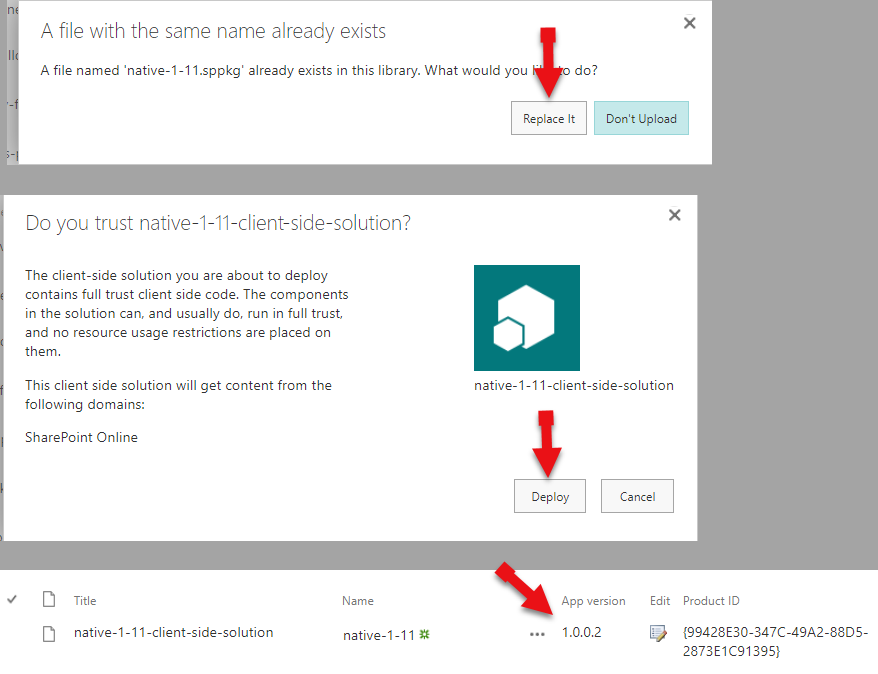Click the teal solution package icon
Image resolution: width=878 pixels, height=674 pixels.
coord(527,318)
